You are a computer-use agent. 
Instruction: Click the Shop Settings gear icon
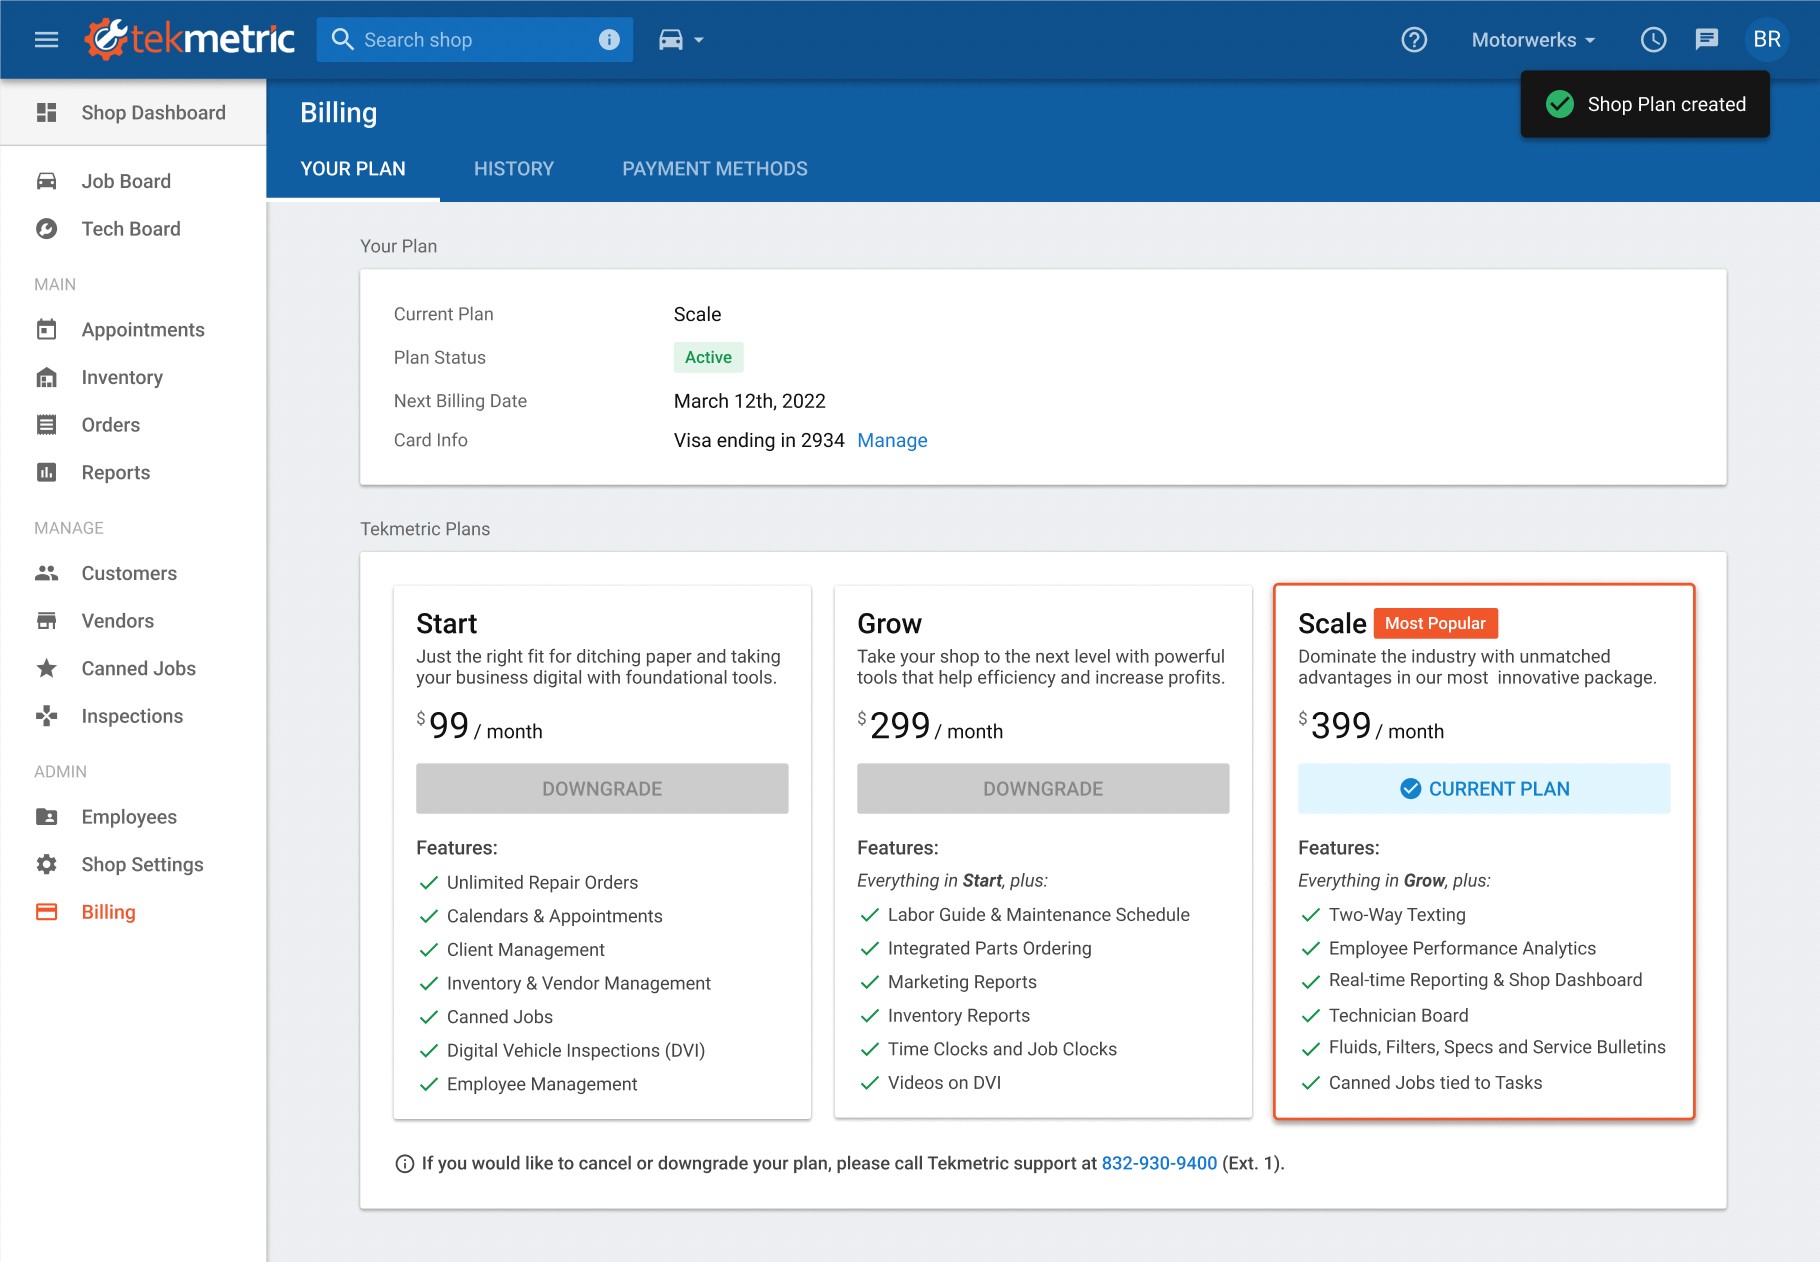46,864
